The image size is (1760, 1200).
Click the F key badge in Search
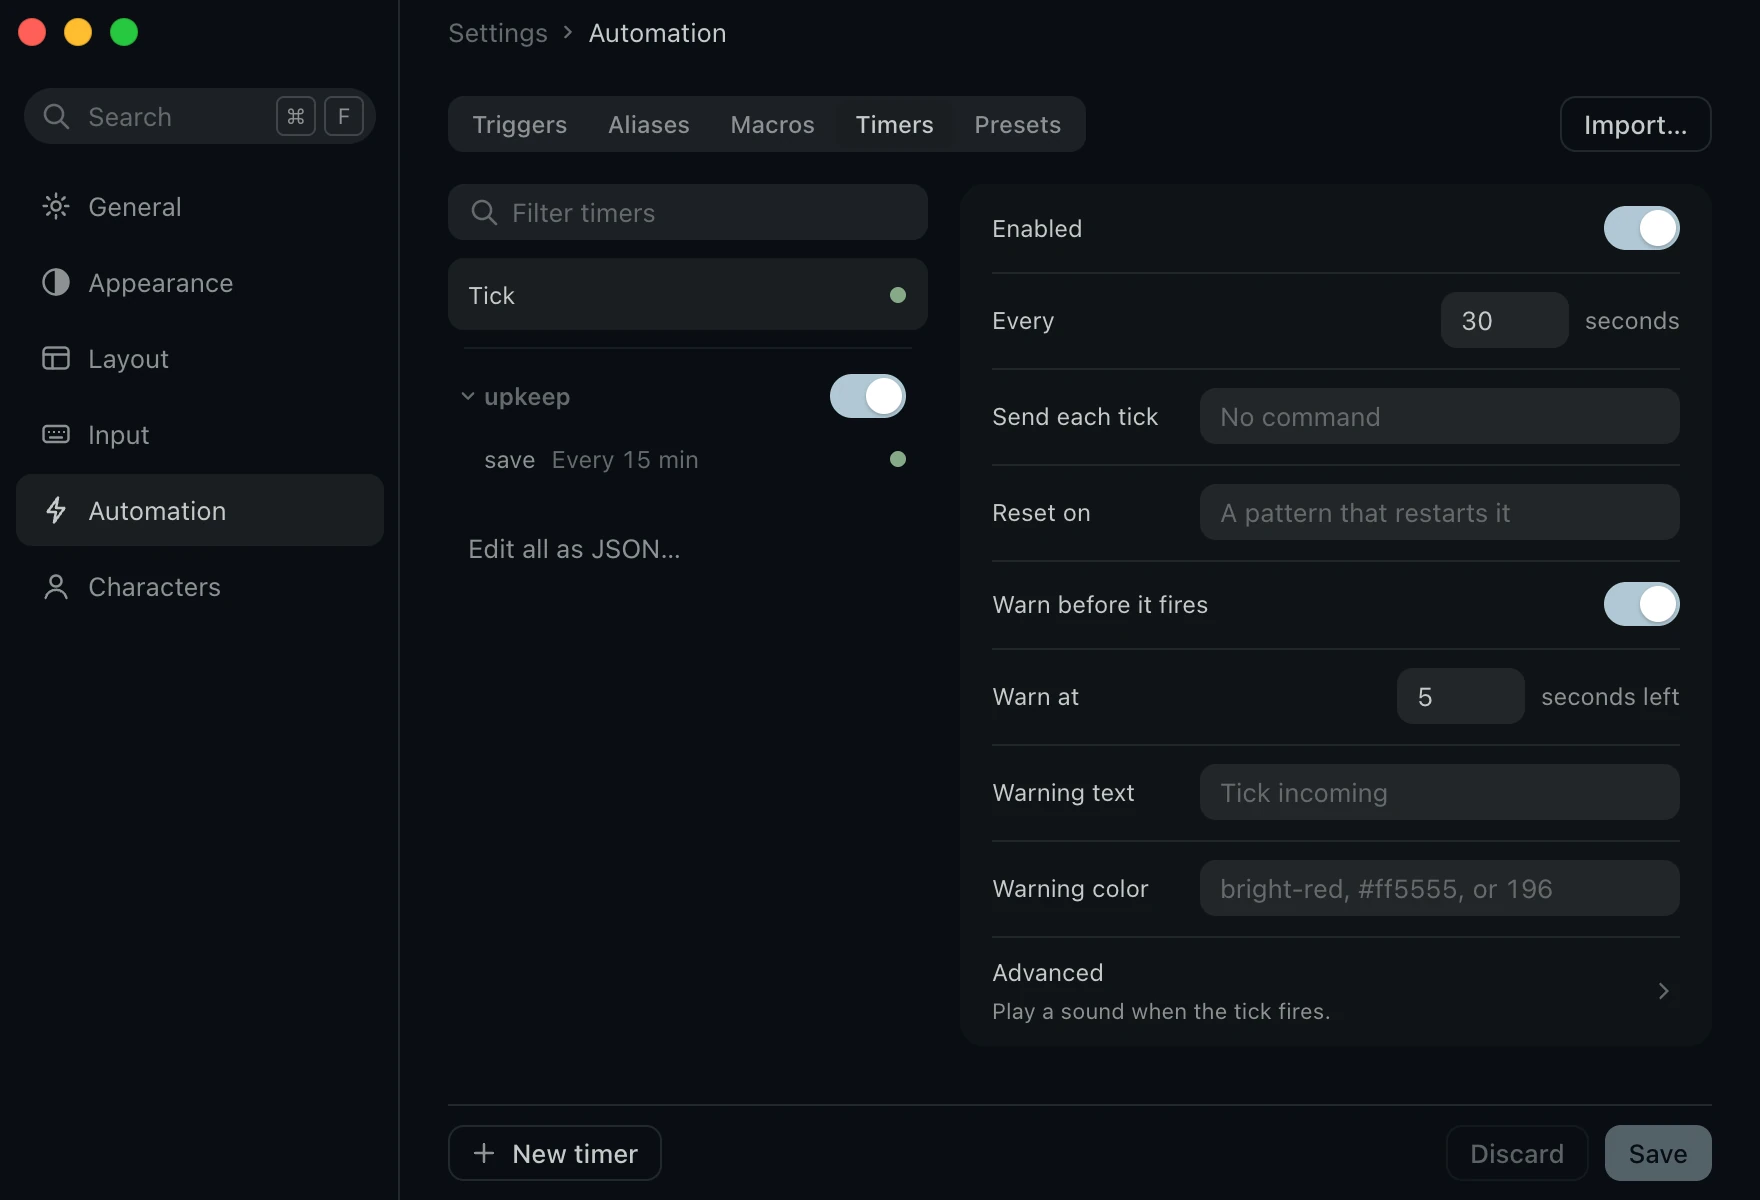tap(344, 117)
